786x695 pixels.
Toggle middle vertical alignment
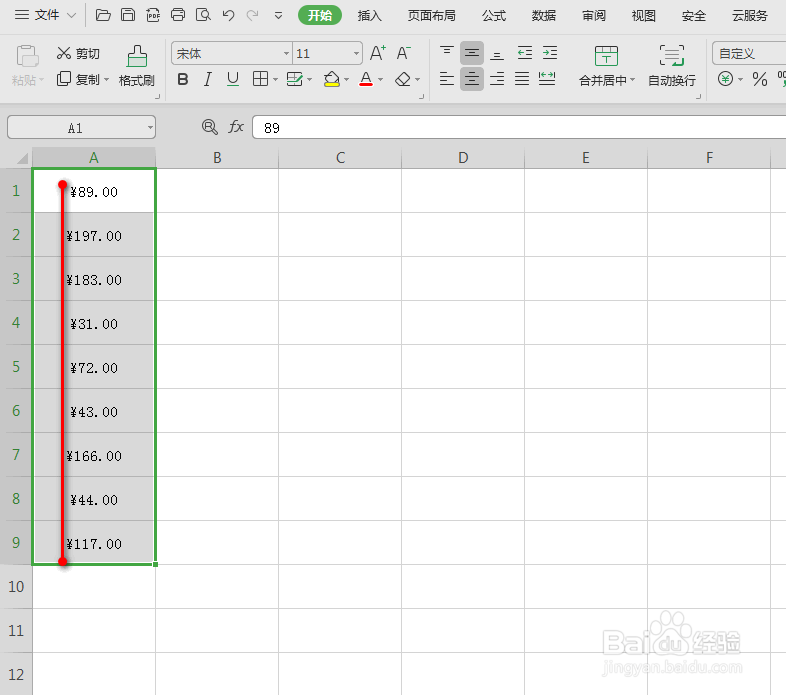click(472, 53)
